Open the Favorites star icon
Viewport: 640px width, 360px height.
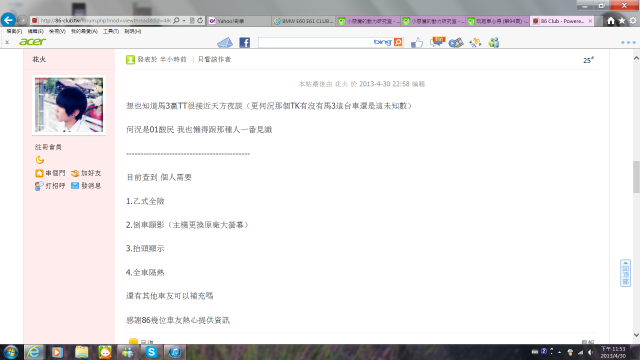click(622, 21)
